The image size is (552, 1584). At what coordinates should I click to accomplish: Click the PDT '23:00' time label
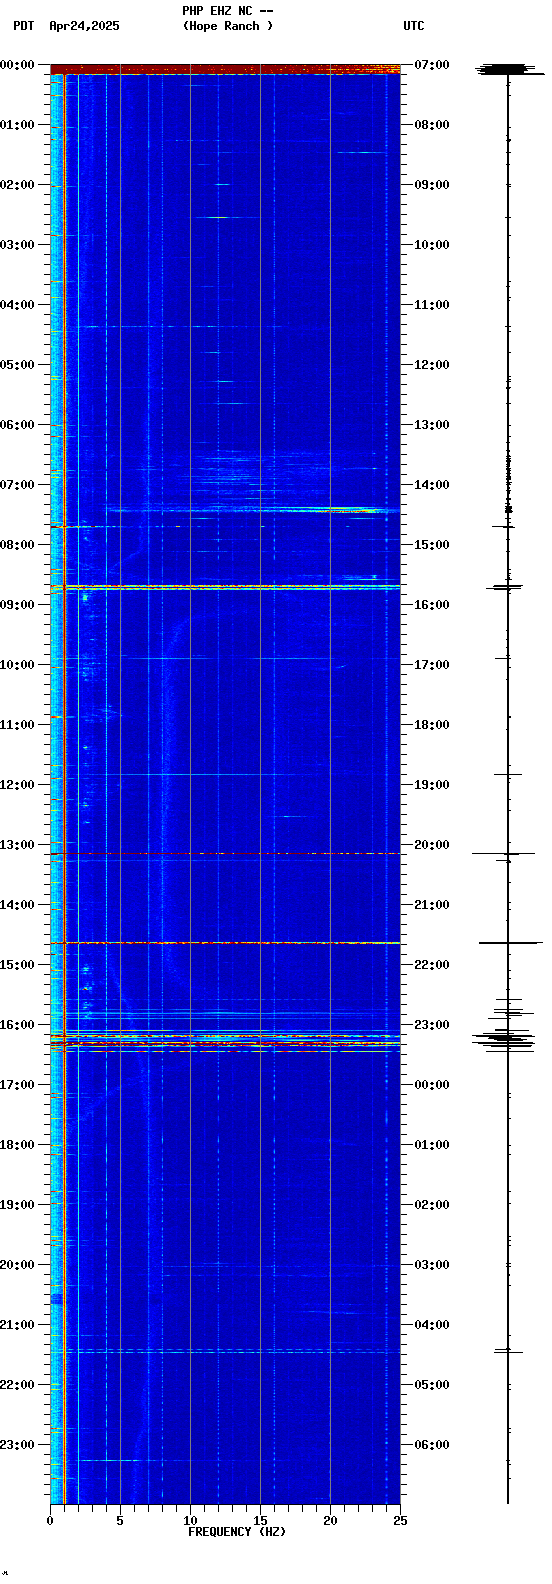18,1445
